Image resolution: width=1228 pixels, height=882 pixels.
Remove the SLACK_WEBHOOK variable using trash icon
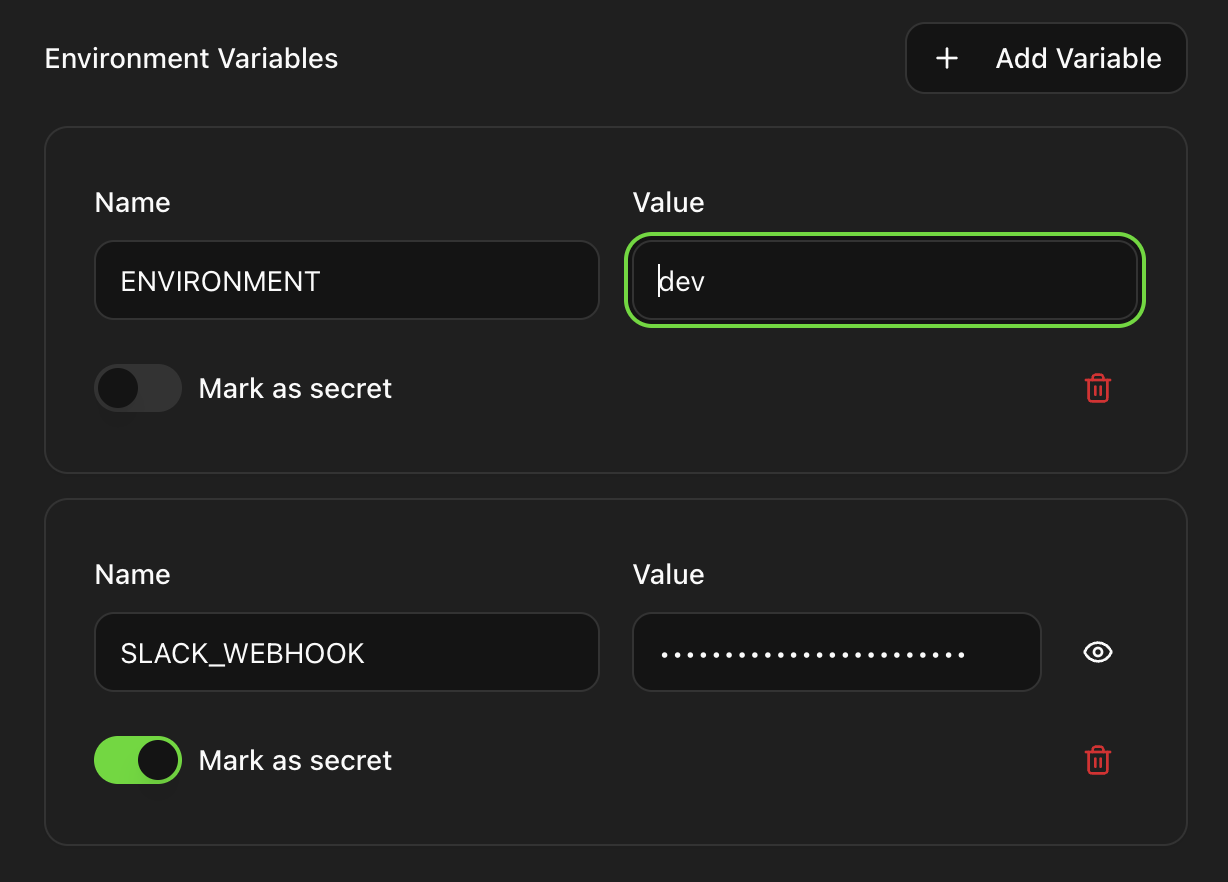tap(1097, 760)
